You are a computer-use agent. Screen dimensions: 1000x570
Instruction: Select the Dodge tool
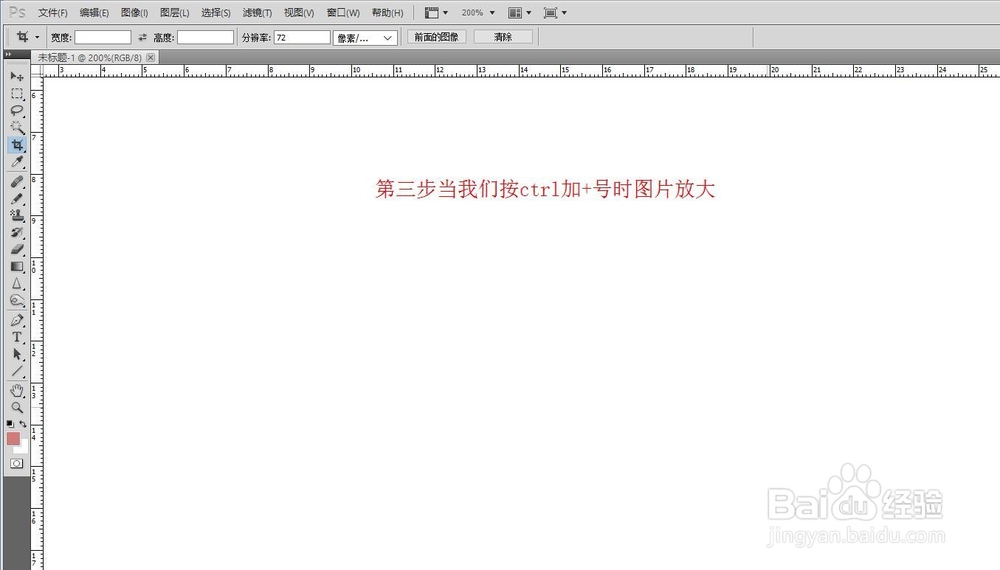pos(17,301)
